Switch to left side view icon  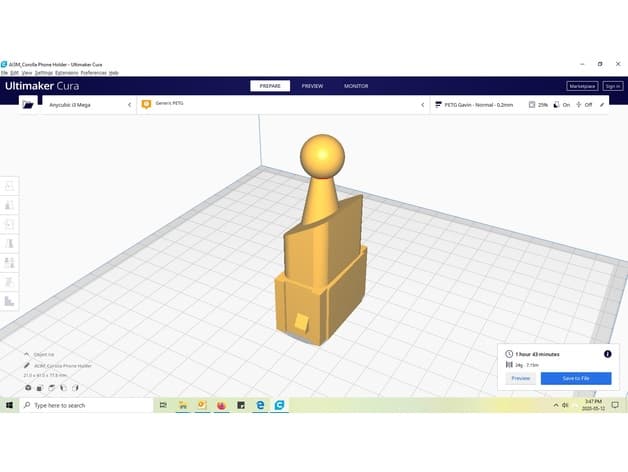tap(63, 388)
